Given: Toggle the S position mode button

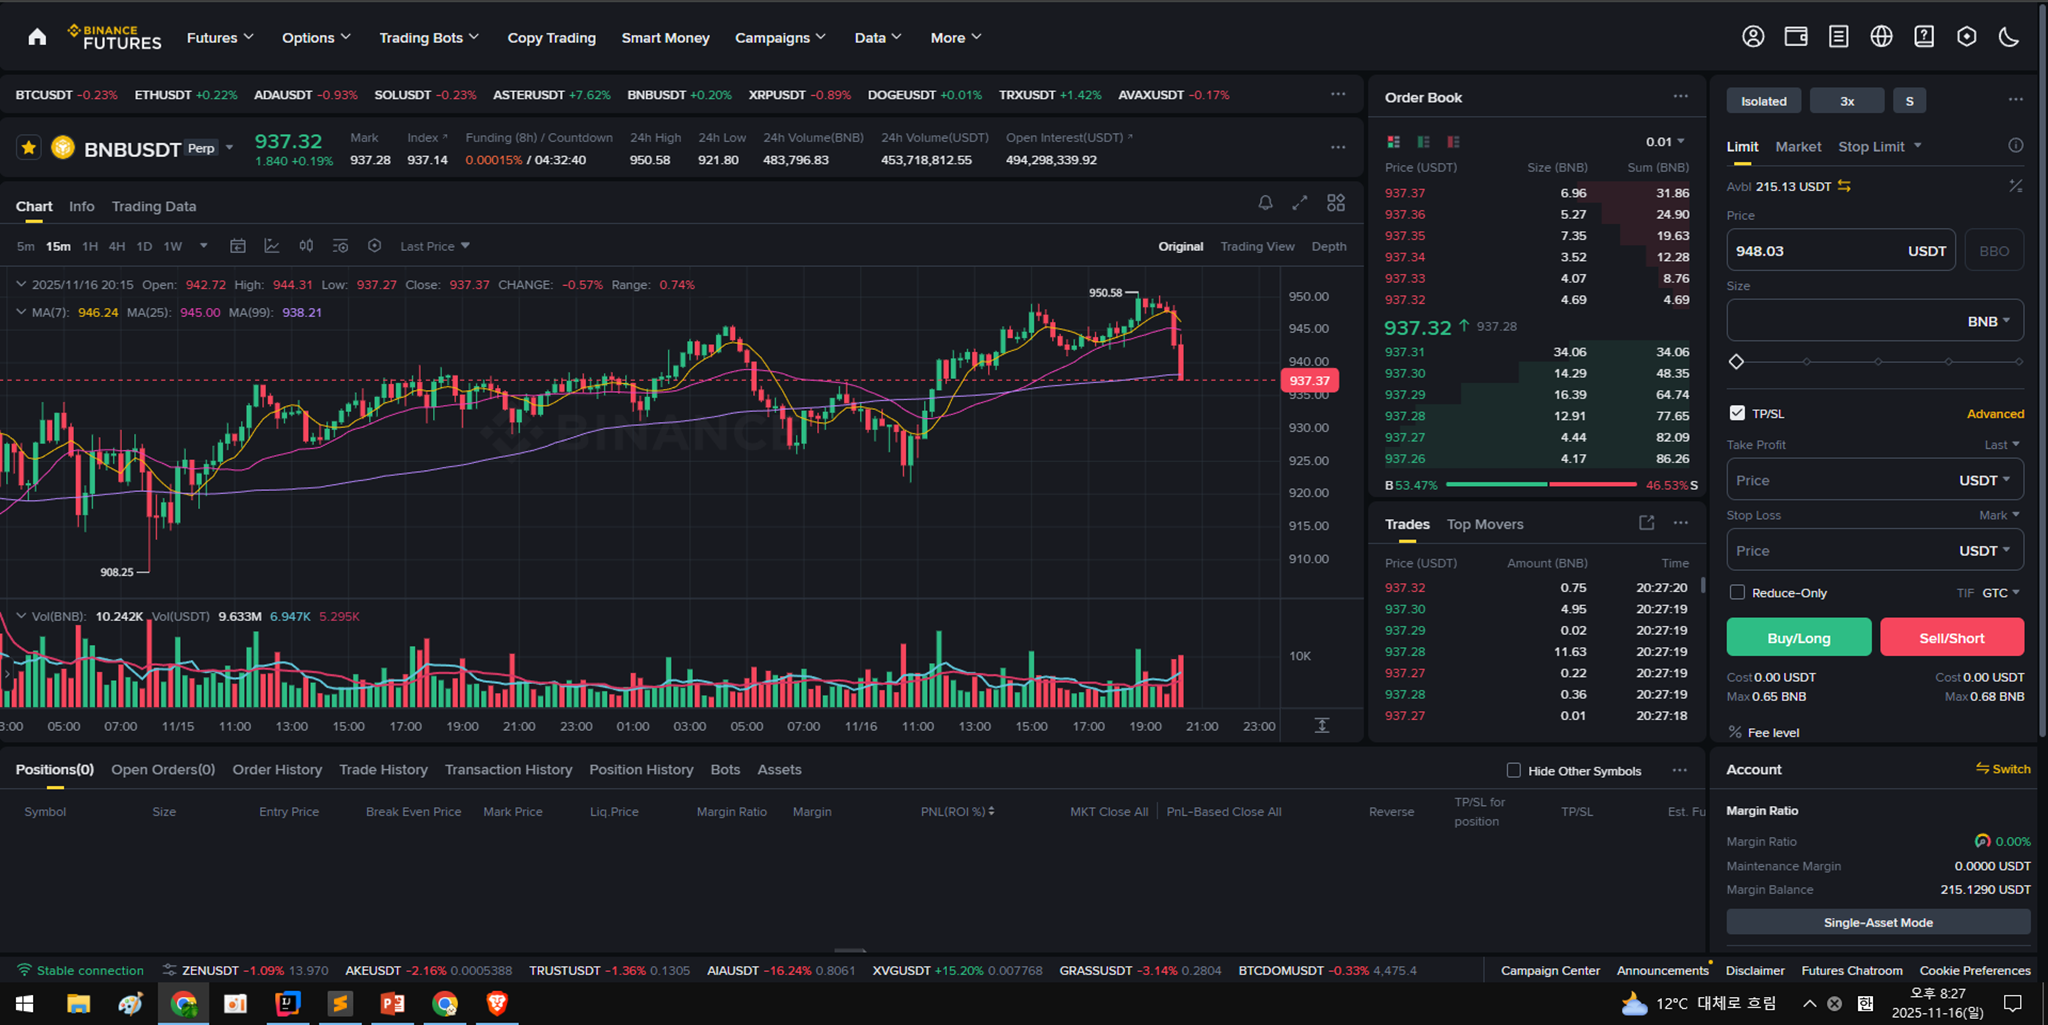Looking at the screenshot, I should tap(1909, 101).
